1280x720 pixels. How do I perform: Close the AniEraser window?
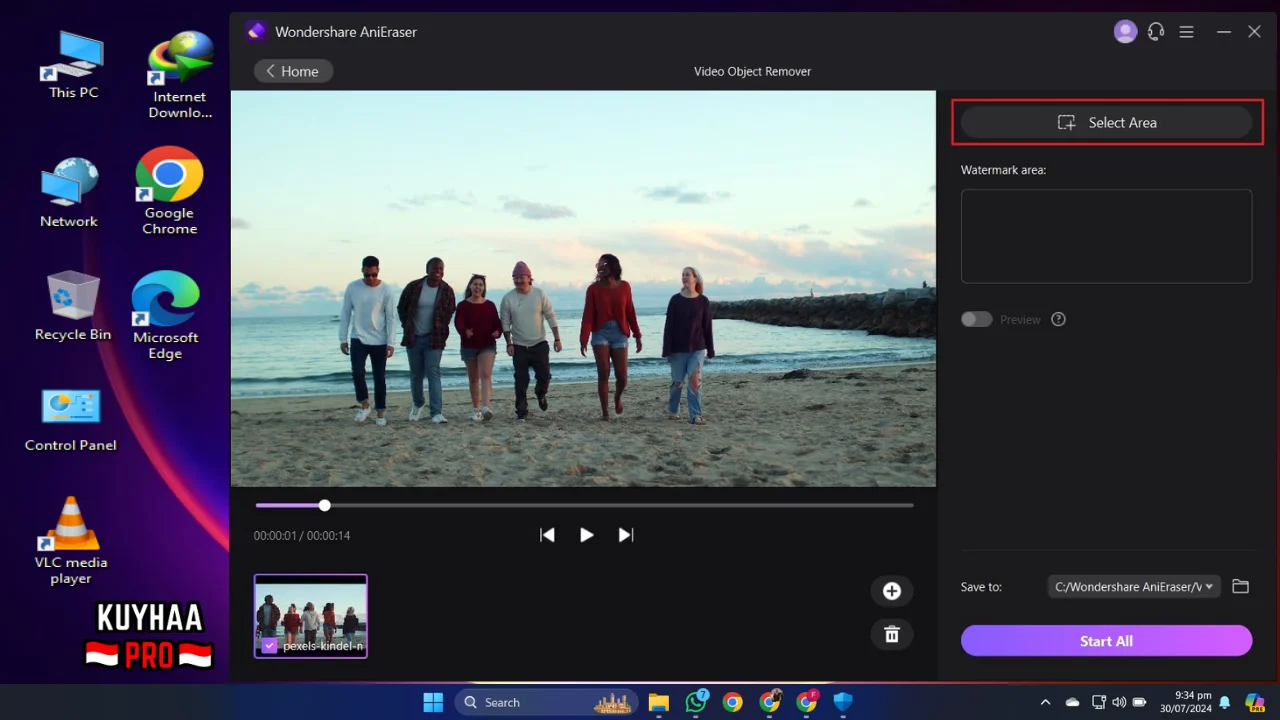(x=1254, y=32)
